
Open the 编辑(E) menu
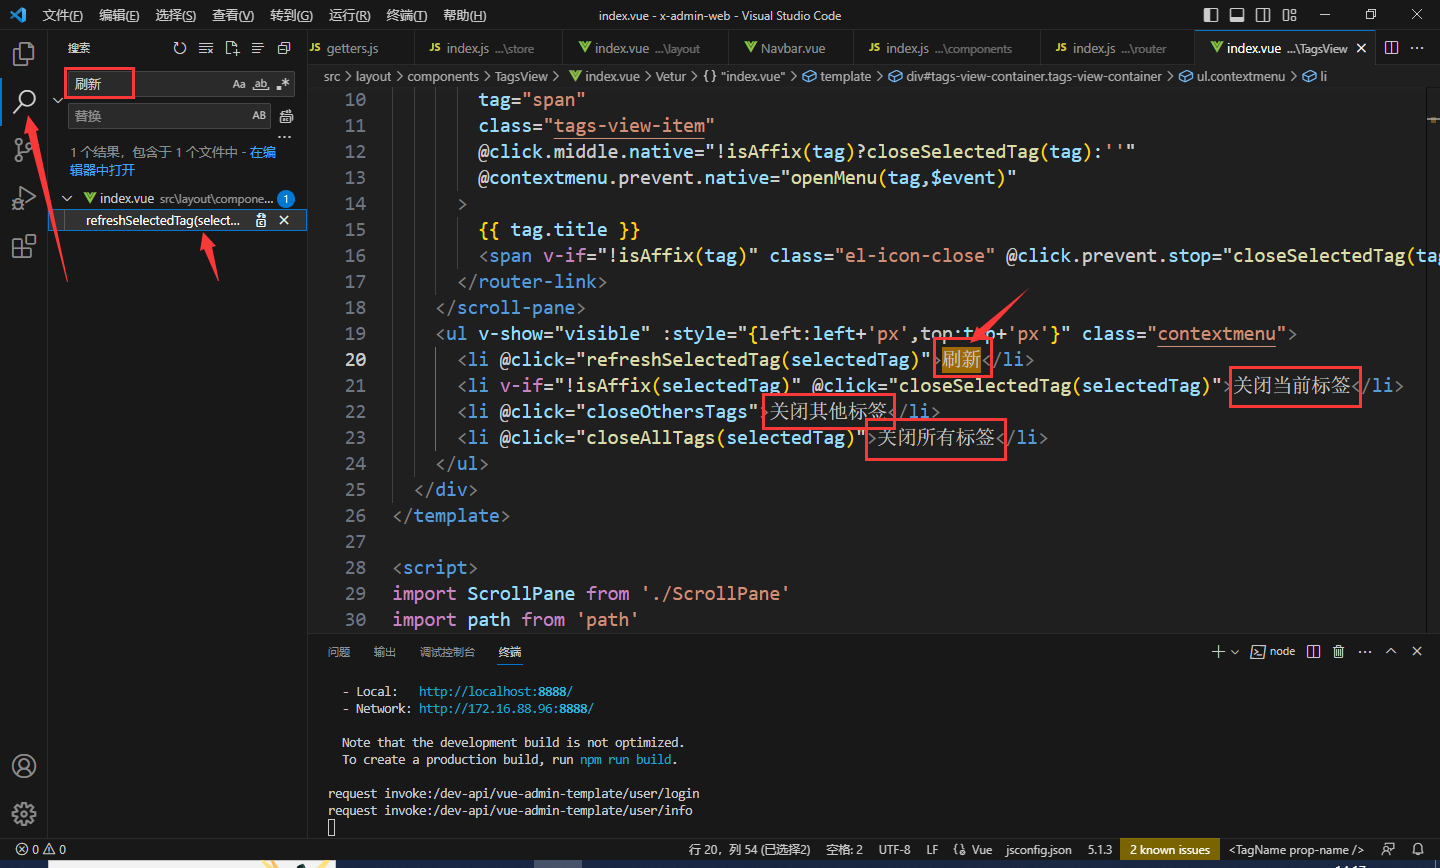(x=119, y=15)
